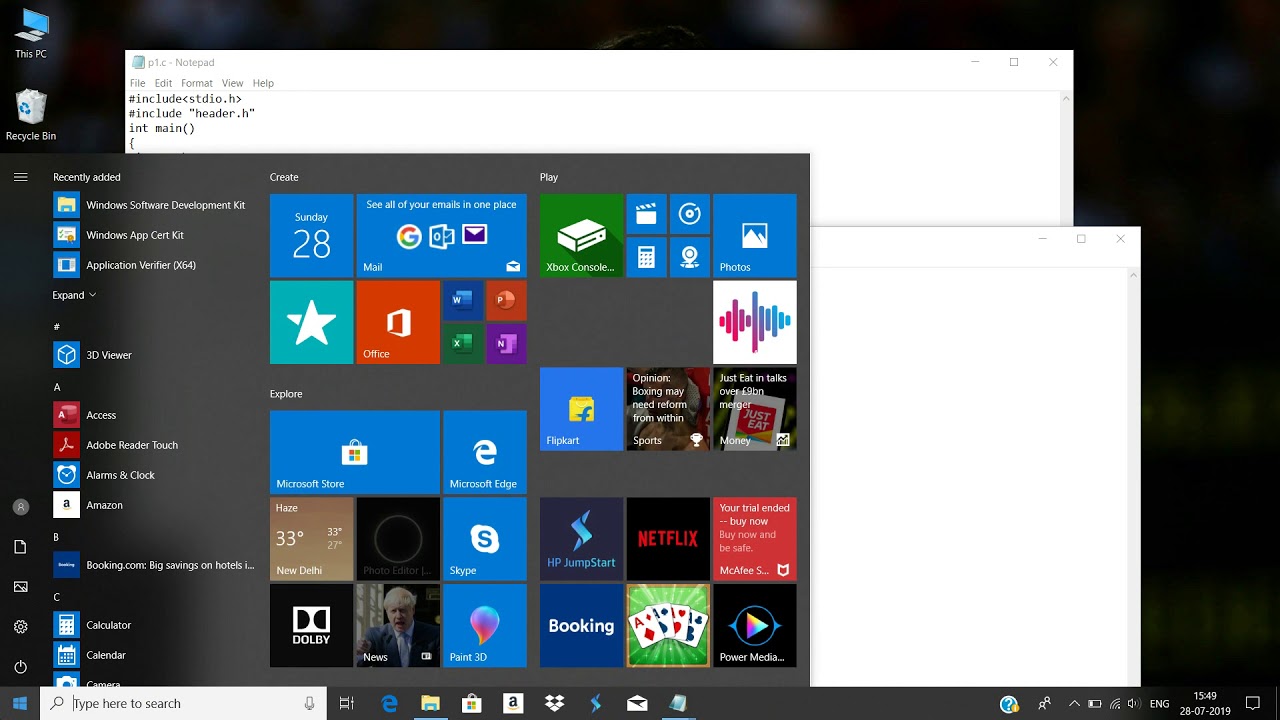The height and width of the screenshot is (720, 1280).
Task: Open the Help menu in Notepad
Action: pos(263,83)
